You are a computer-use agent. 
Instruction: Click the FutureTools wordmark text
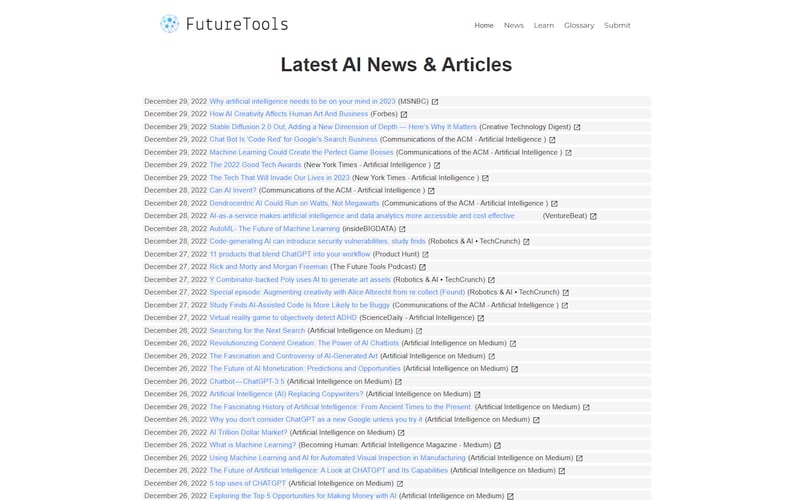(x=237, y=24)
